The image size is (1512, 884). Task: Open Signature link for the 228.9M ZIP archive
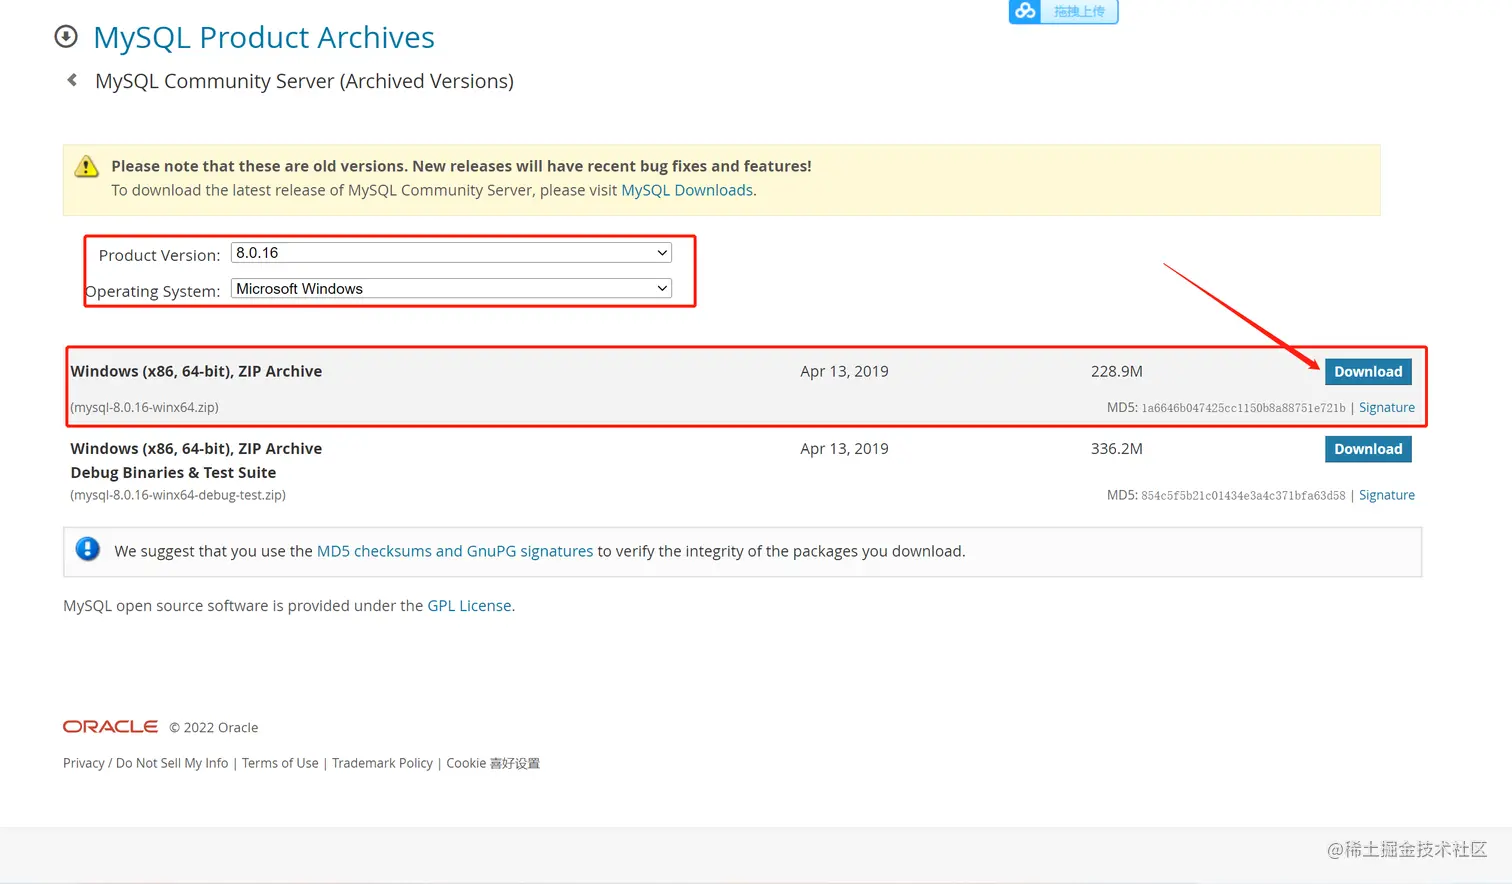pyautogui.click(x=1387, y=408)
